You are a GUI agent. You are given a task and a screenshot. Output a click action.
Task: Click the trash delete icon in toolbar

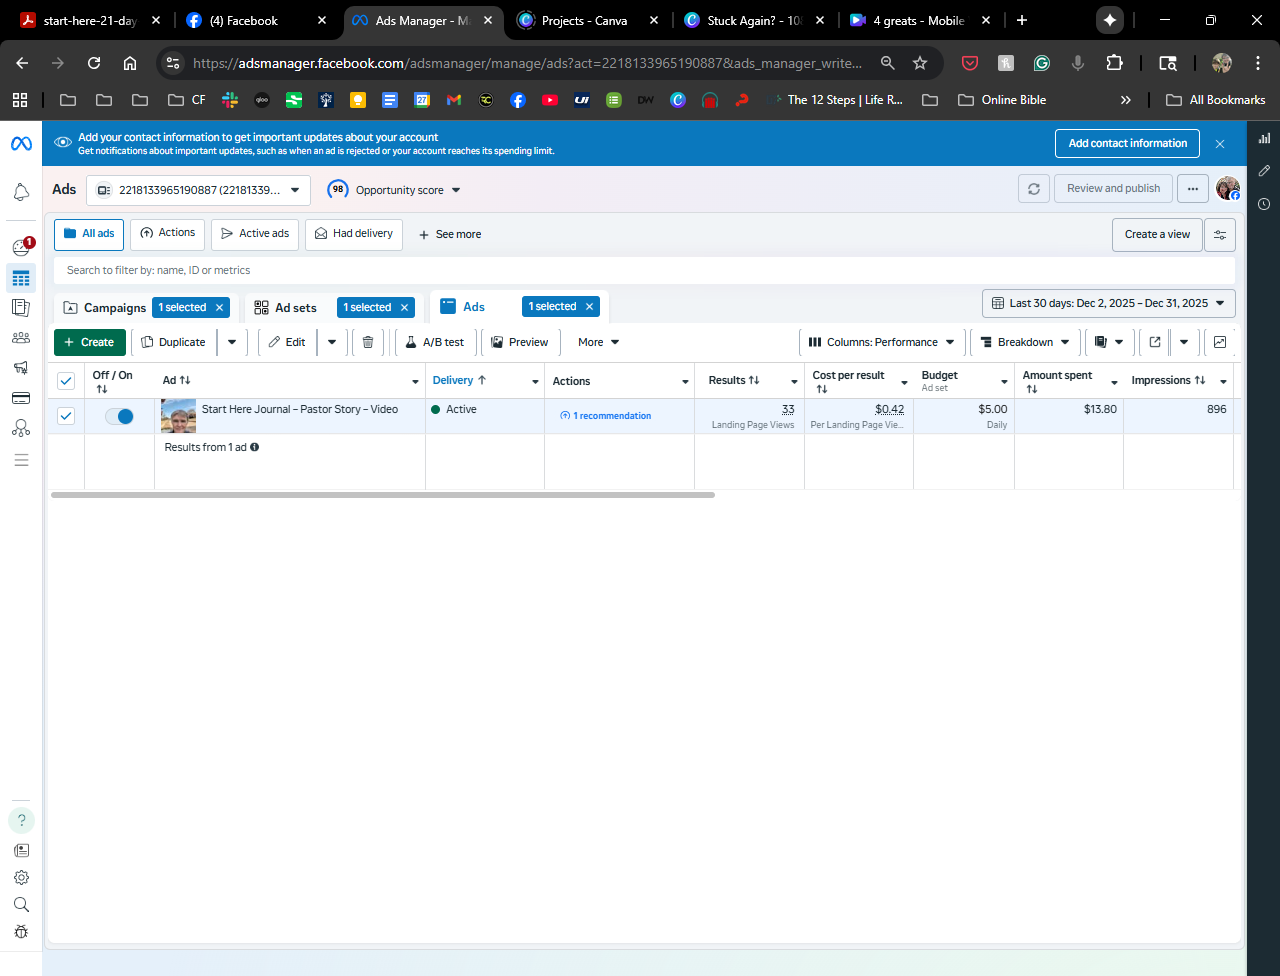pyautogui.click(x=367, y=342)
